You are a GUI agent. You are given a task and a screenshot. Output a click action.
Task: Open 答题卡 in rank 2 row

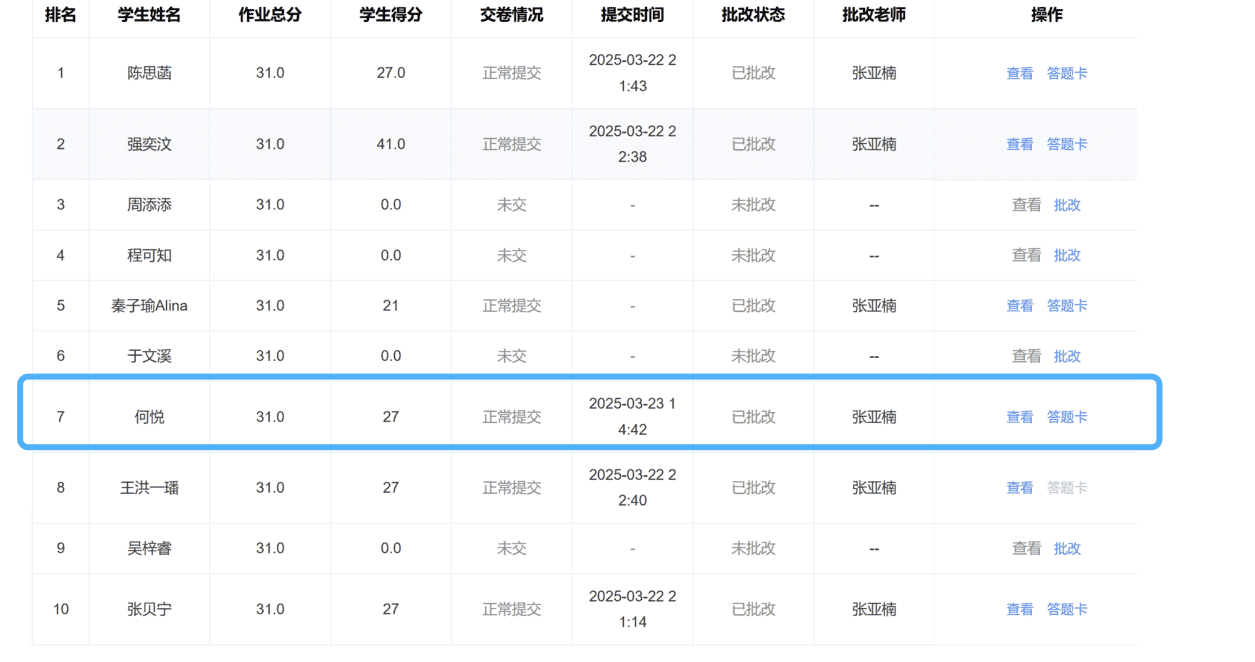(x=1067, y=145)
